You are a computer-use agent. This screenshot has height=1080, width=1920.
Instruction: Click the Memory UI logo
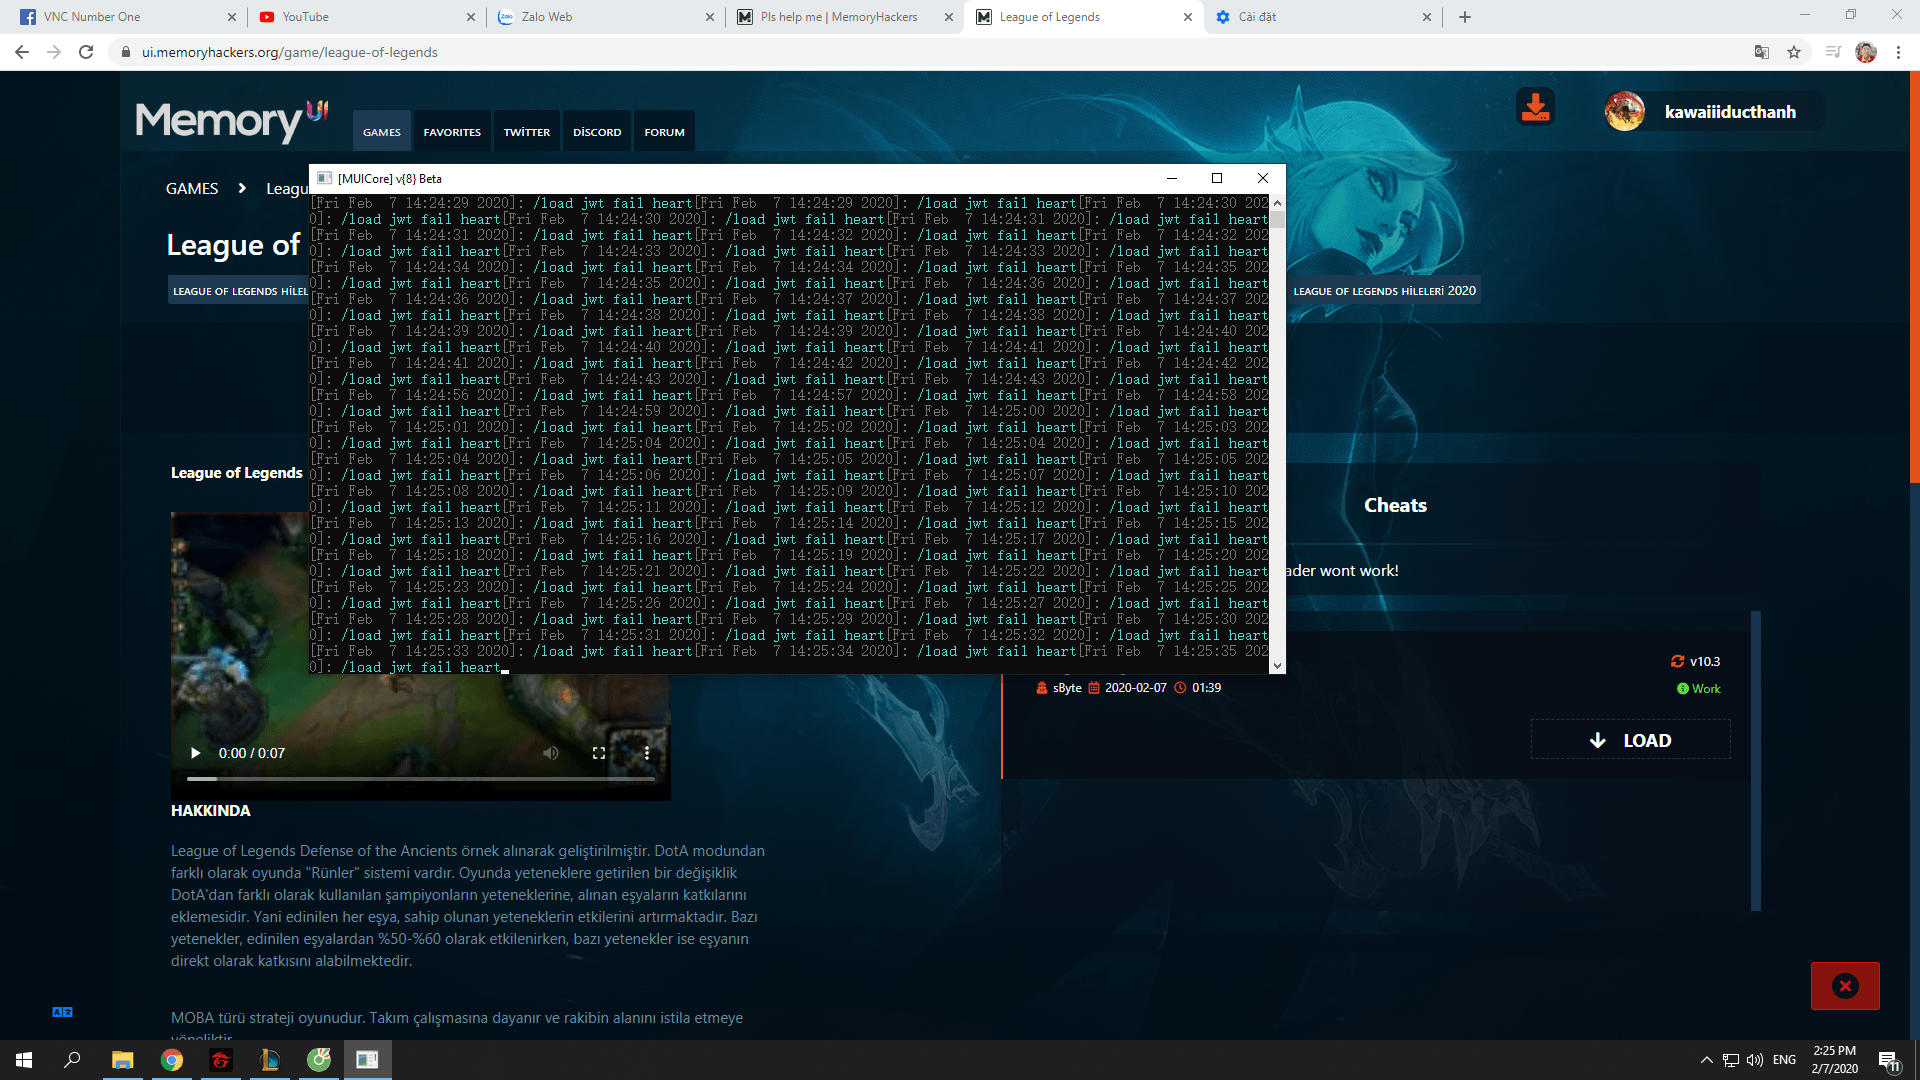pos(231,121)
